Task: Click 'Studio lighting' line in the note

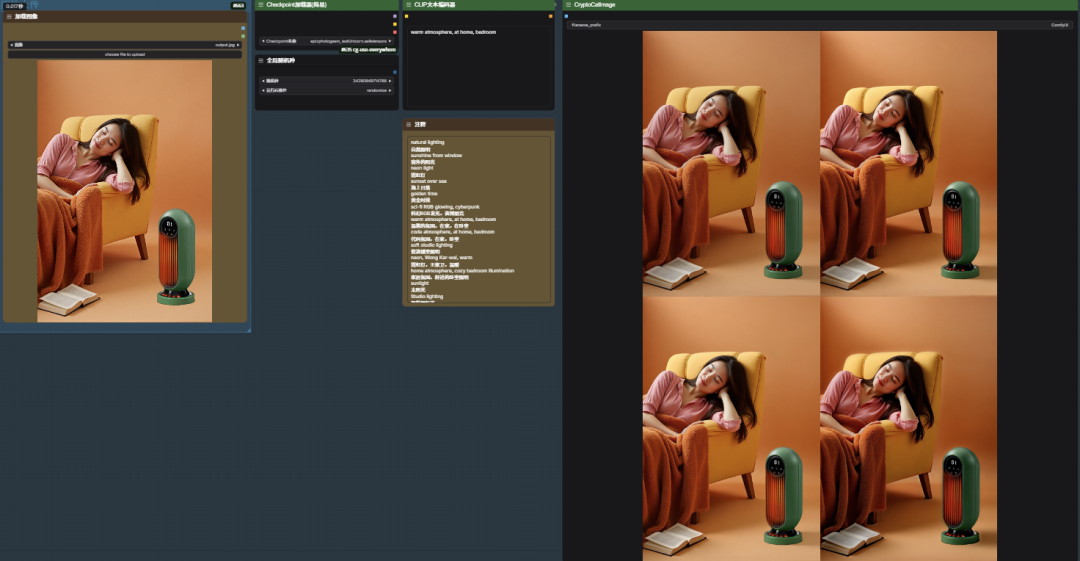Action: click(426, 296)
